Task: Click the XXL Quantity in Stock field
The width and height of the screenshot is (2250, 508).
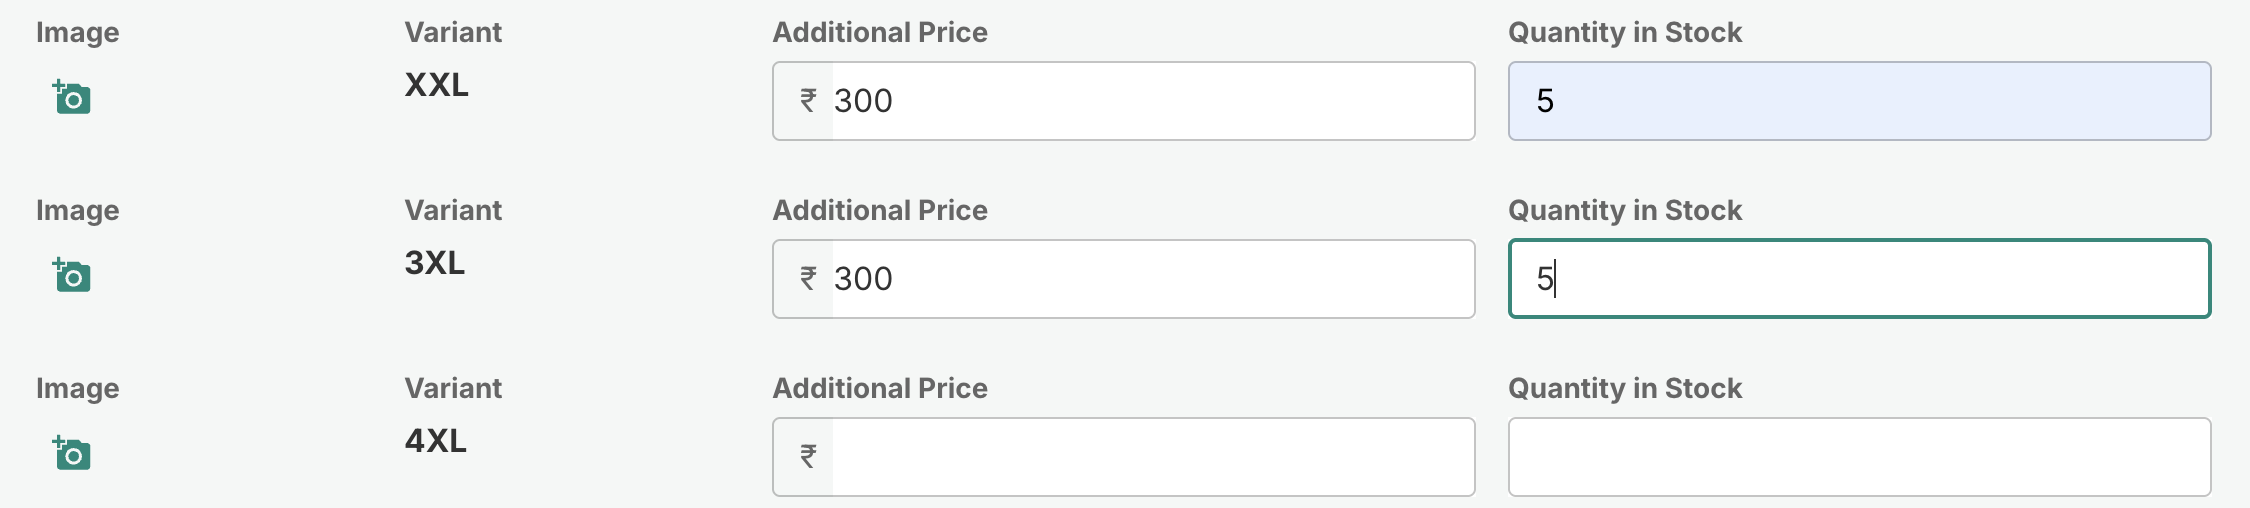Action: coord(1858,101)
